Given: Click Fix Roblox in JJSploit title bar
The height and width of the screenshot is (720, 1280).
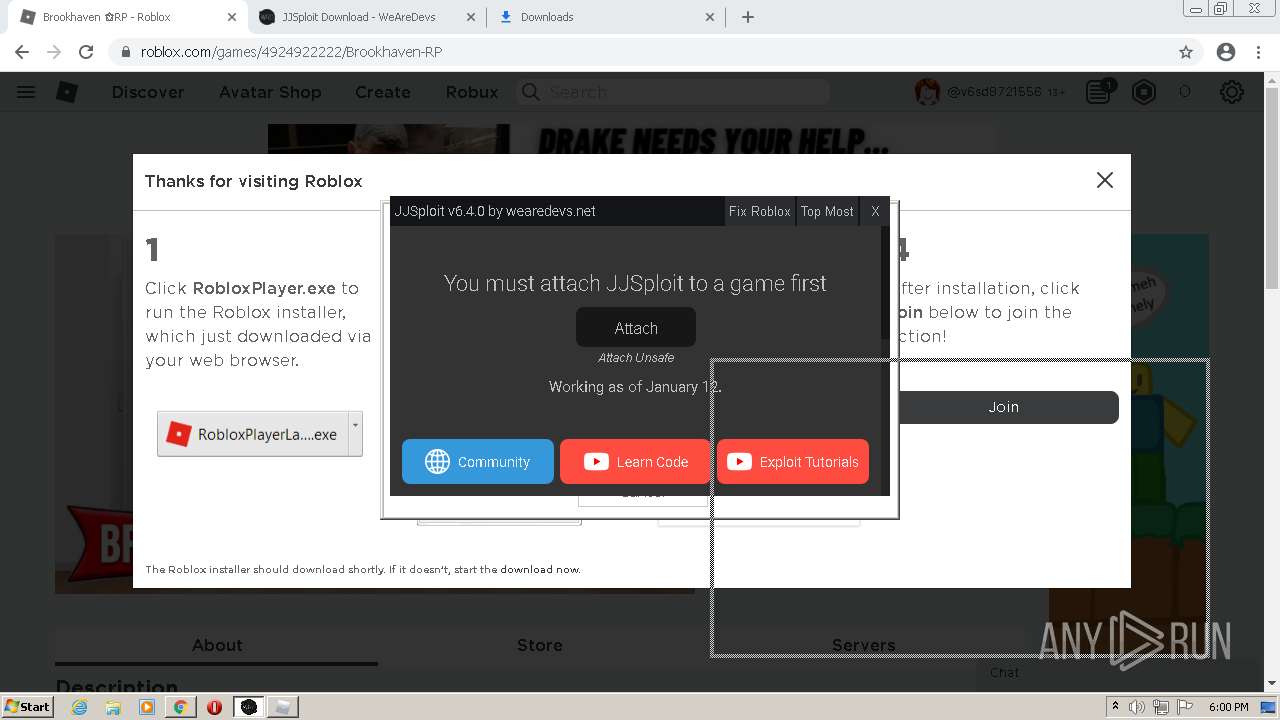Looking at the screenshot, I should (x=759, y=211).
